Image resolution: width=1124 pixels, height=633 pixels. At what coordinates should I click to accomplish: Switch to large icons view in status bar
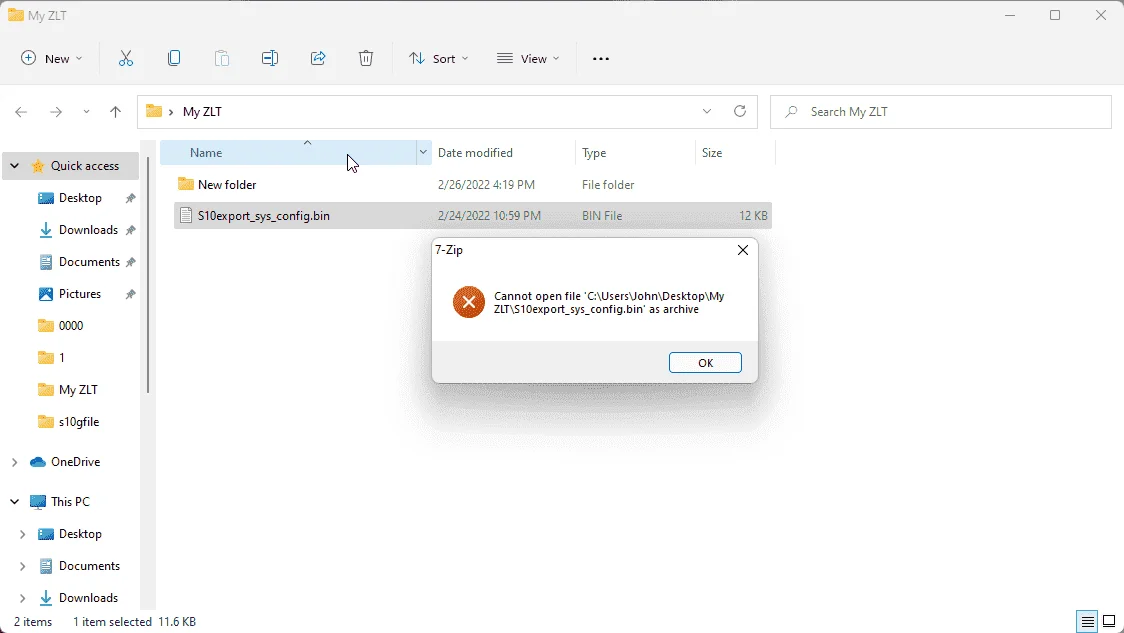tap(1109, 622)
